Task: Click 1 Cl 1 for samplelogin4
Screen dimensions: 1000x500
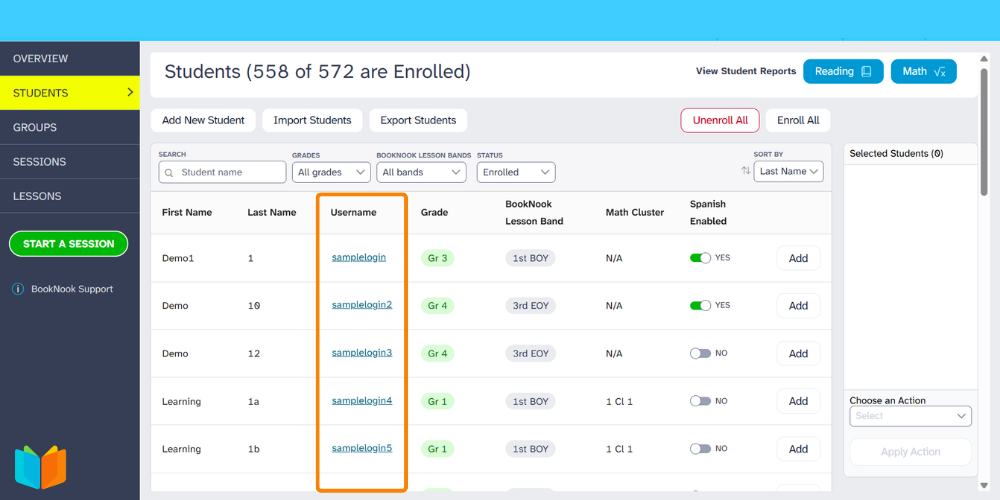Action: [619, 401]
